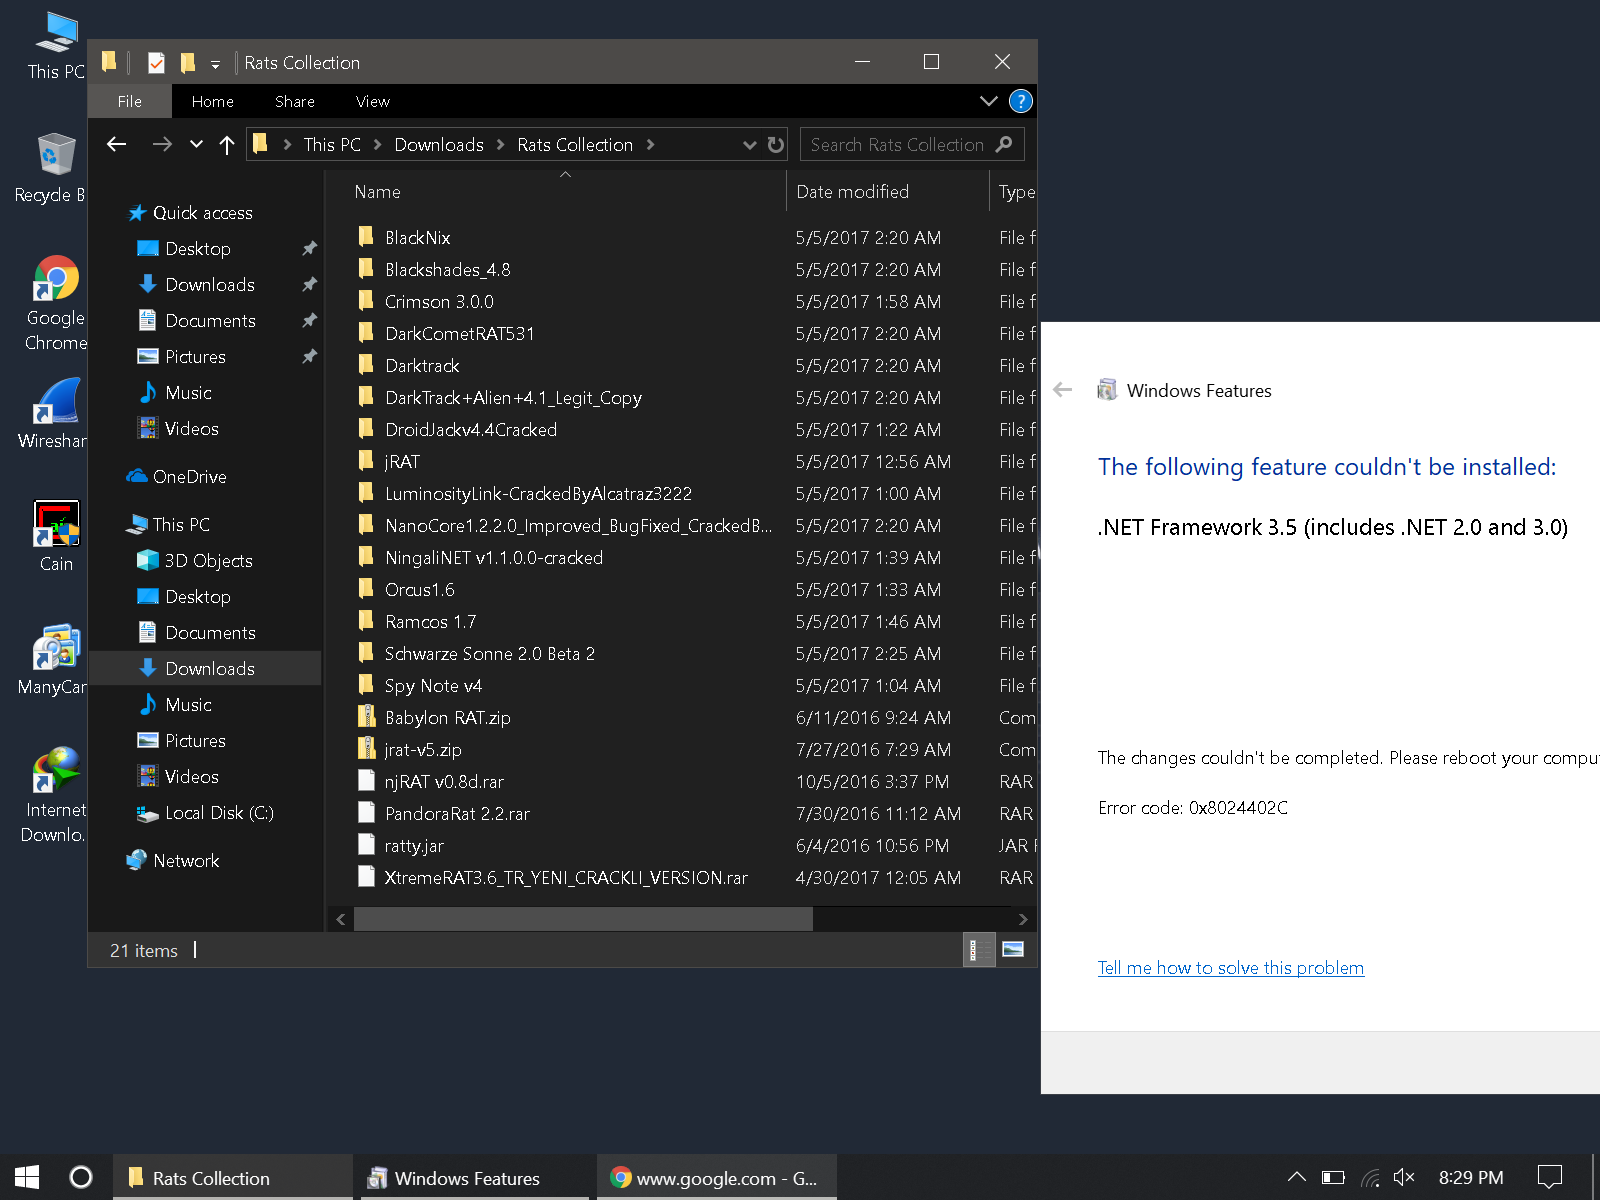Expand the chevron after This PC in breadcrumb
The width and height of the screenshot is (1600, 1200).
point(378,145)
